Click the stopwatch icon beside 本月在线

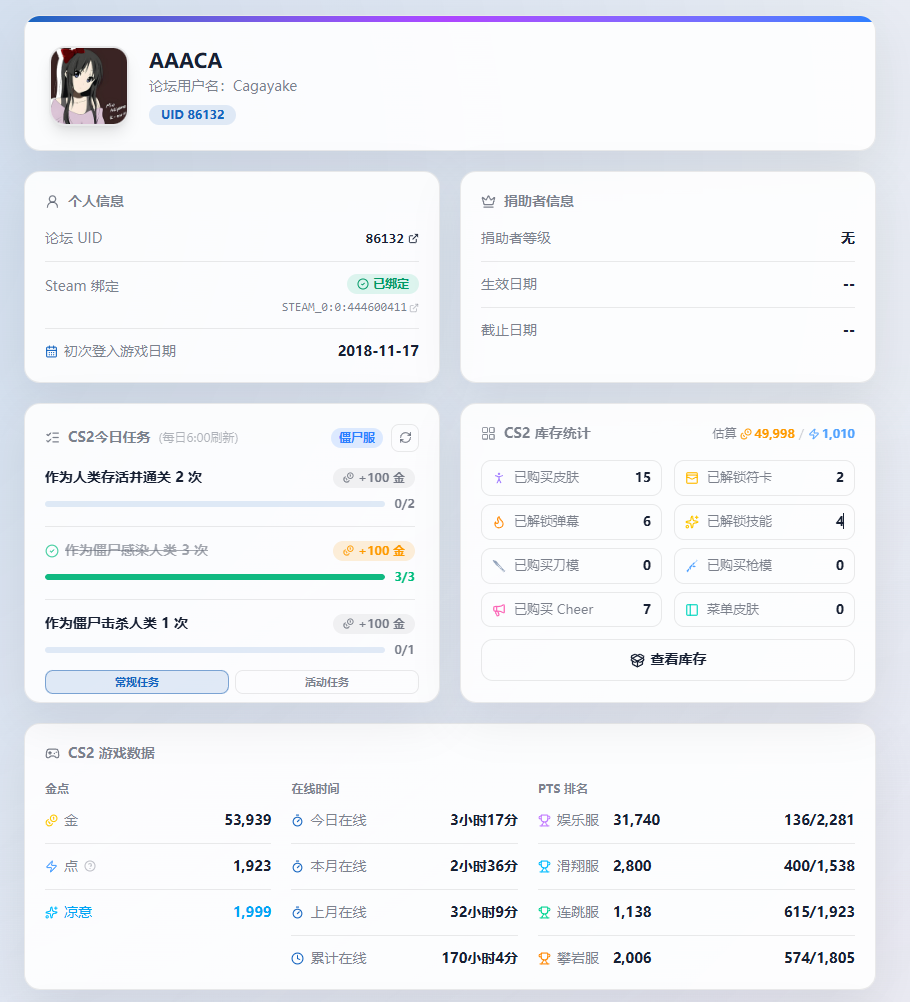(x=297, y=867)
